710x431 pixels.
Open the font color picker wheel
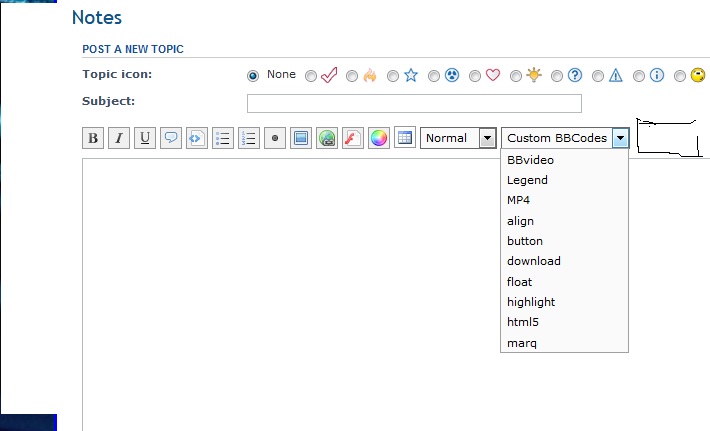(379, 139)
